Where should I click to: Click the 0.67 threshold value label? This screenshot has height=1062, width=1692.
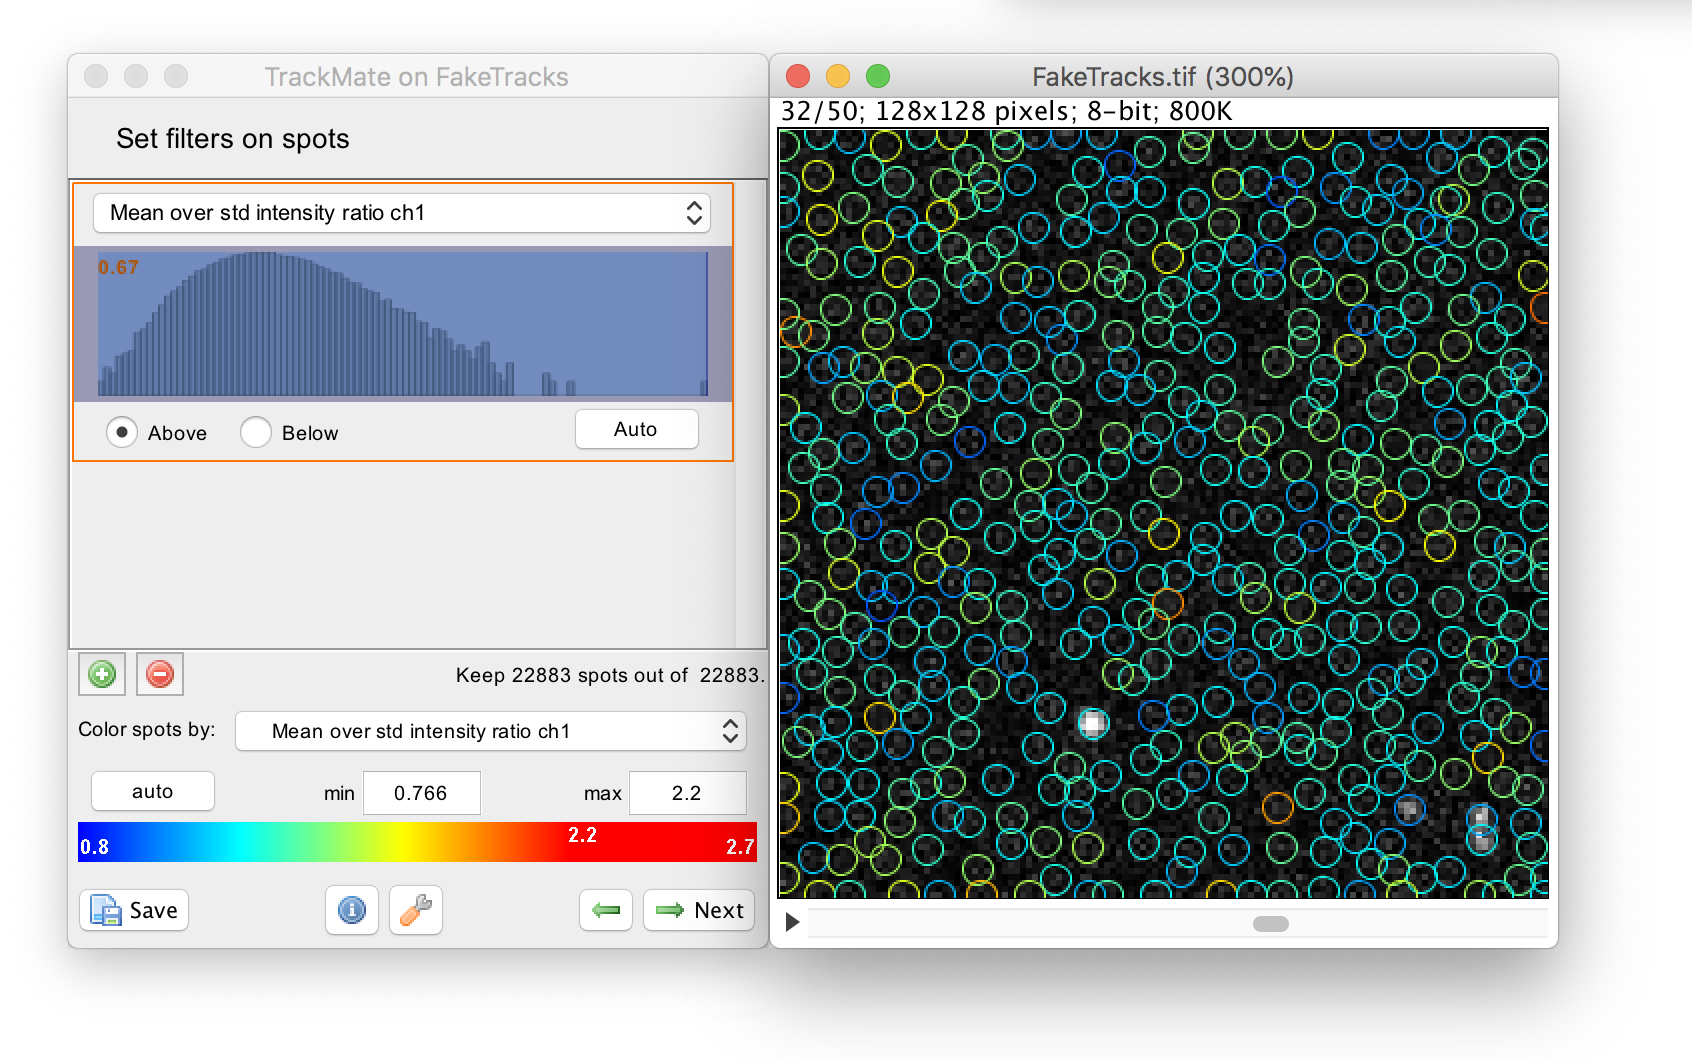coord(118,267)
